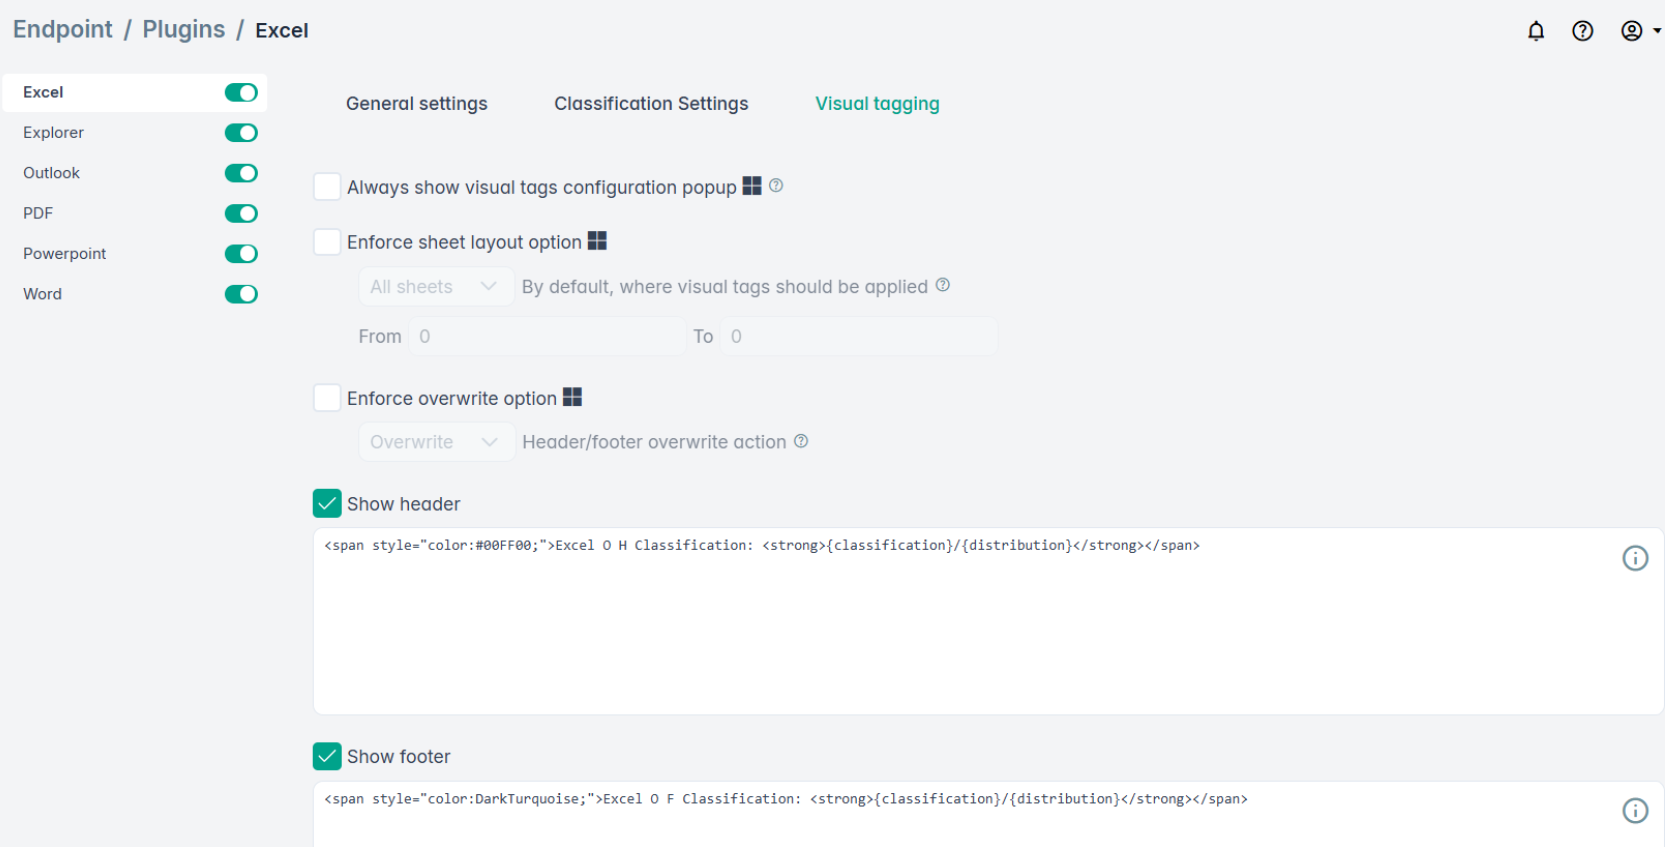The image size is (1670, 847).
Task: Click Windows icon next to Enforce overwrite option
Action: coord(572,397)
